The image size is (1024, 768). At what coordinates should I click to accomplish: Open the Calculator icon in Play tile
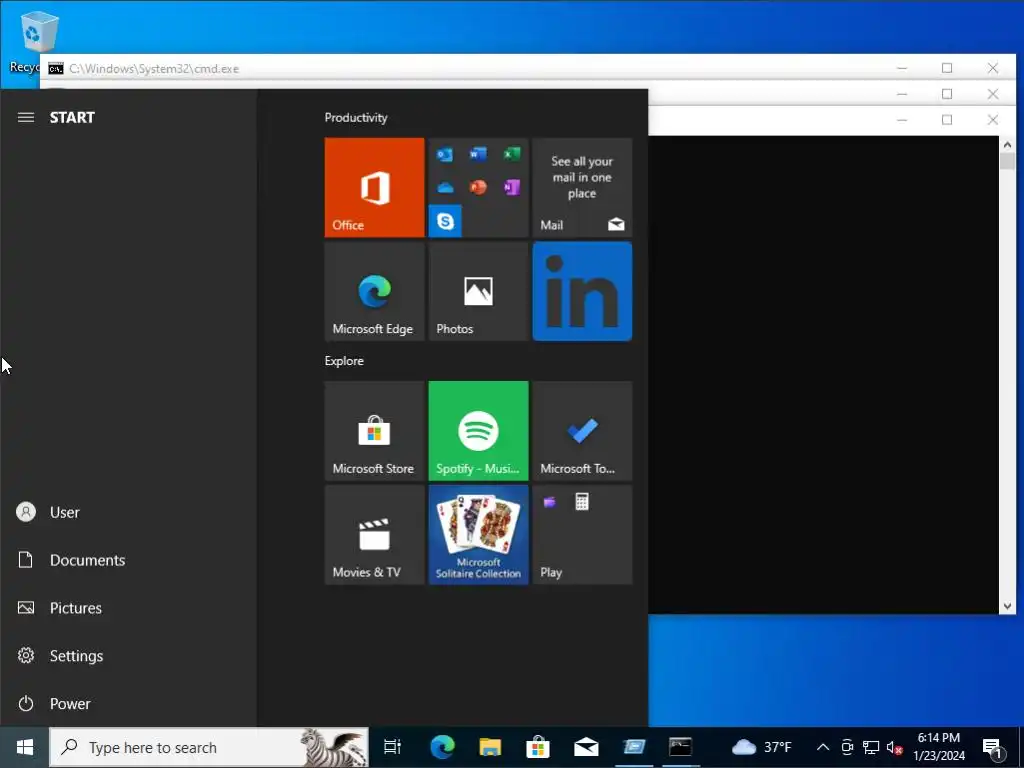tap(582, 502)
